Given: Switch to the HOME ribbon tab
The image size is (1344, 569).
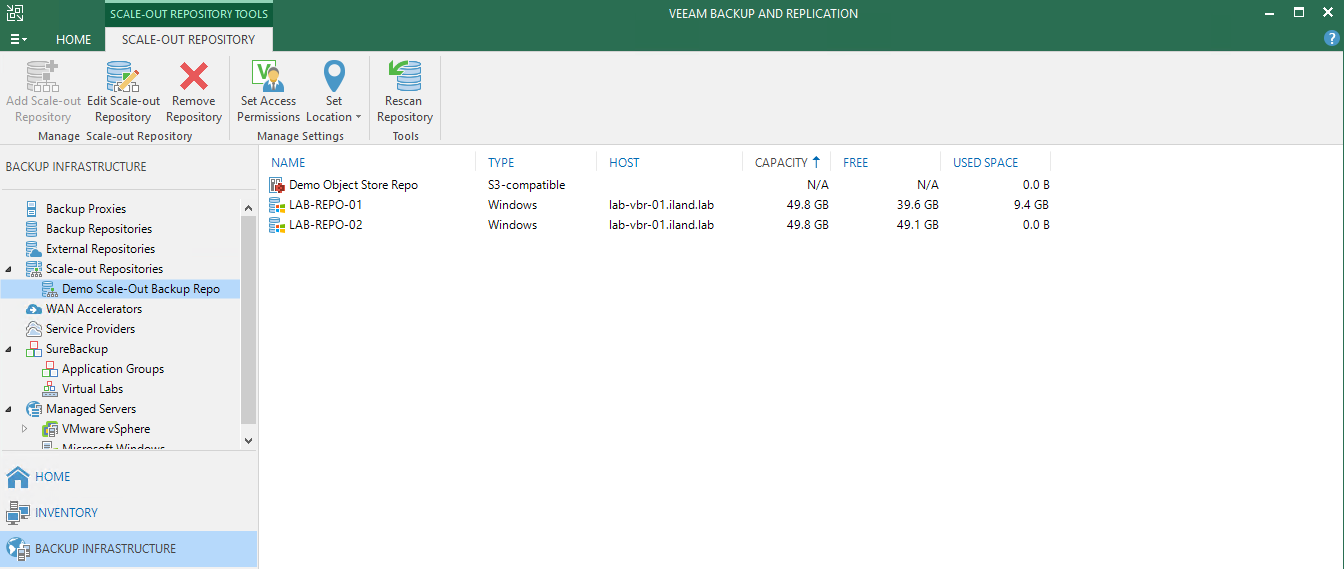Looking at the screenshot, I should click(73, 40).
